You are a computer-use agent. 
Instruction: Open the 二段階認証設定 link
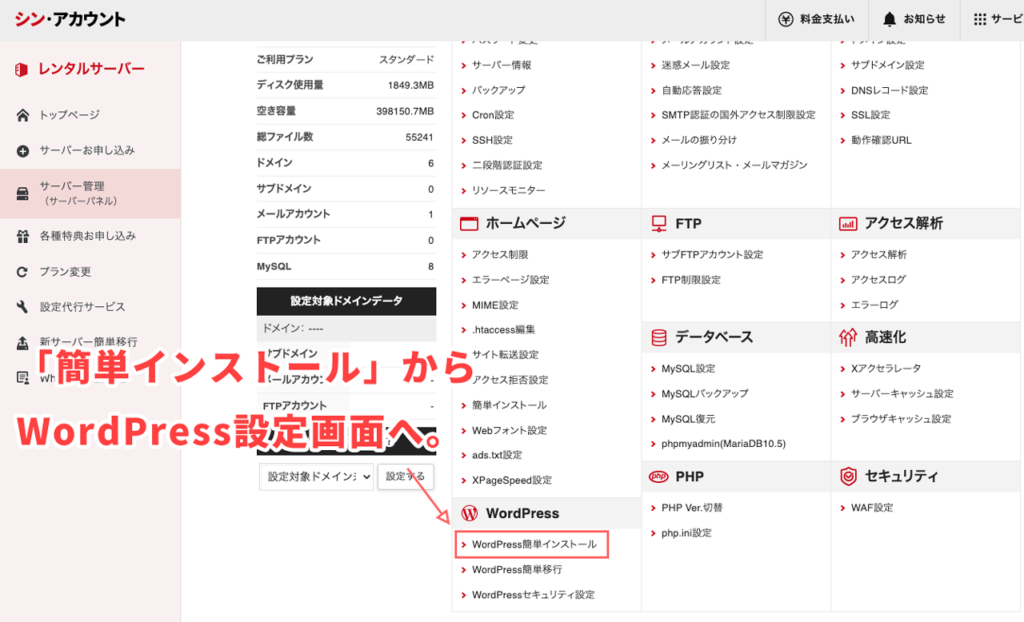[x=507, y=165]
